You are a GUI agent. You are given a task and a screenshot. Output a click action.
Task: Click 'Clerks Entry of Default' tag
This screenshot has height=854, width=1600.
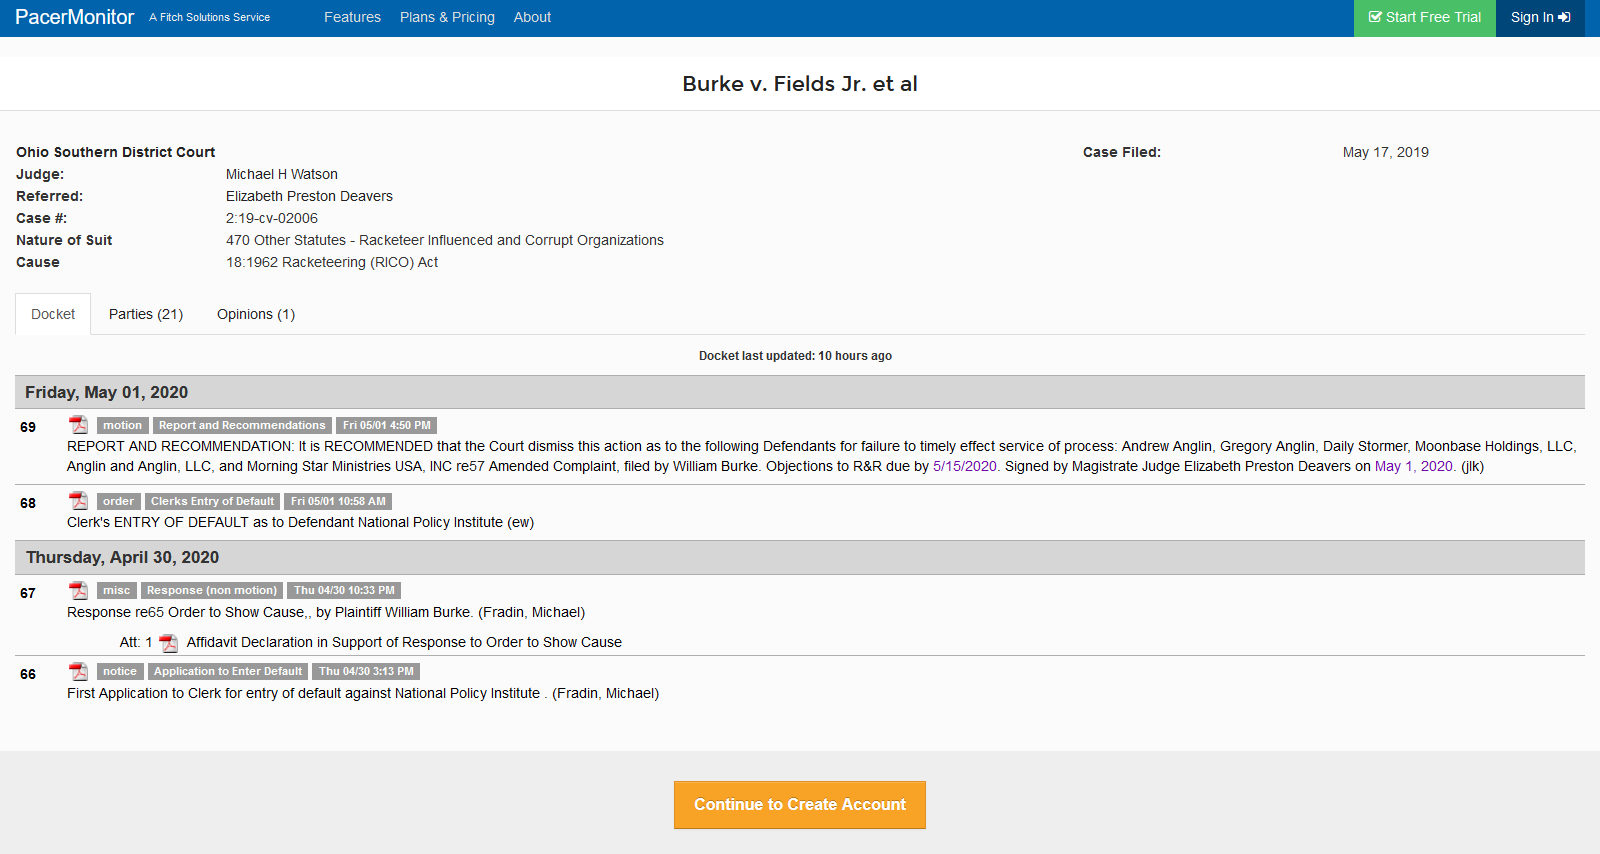coord(212,501)
